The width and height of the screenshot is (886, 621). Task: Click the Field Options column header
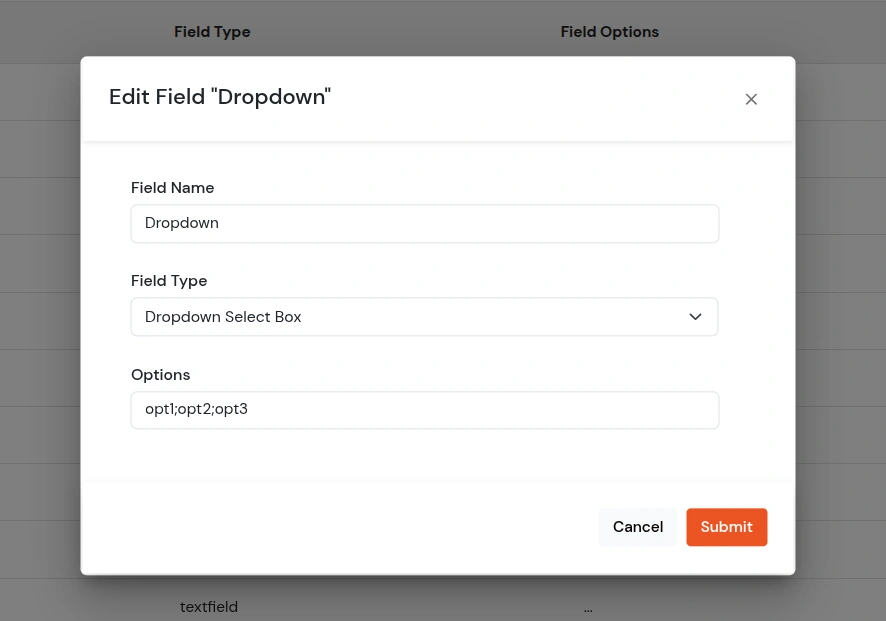point(609,31)
